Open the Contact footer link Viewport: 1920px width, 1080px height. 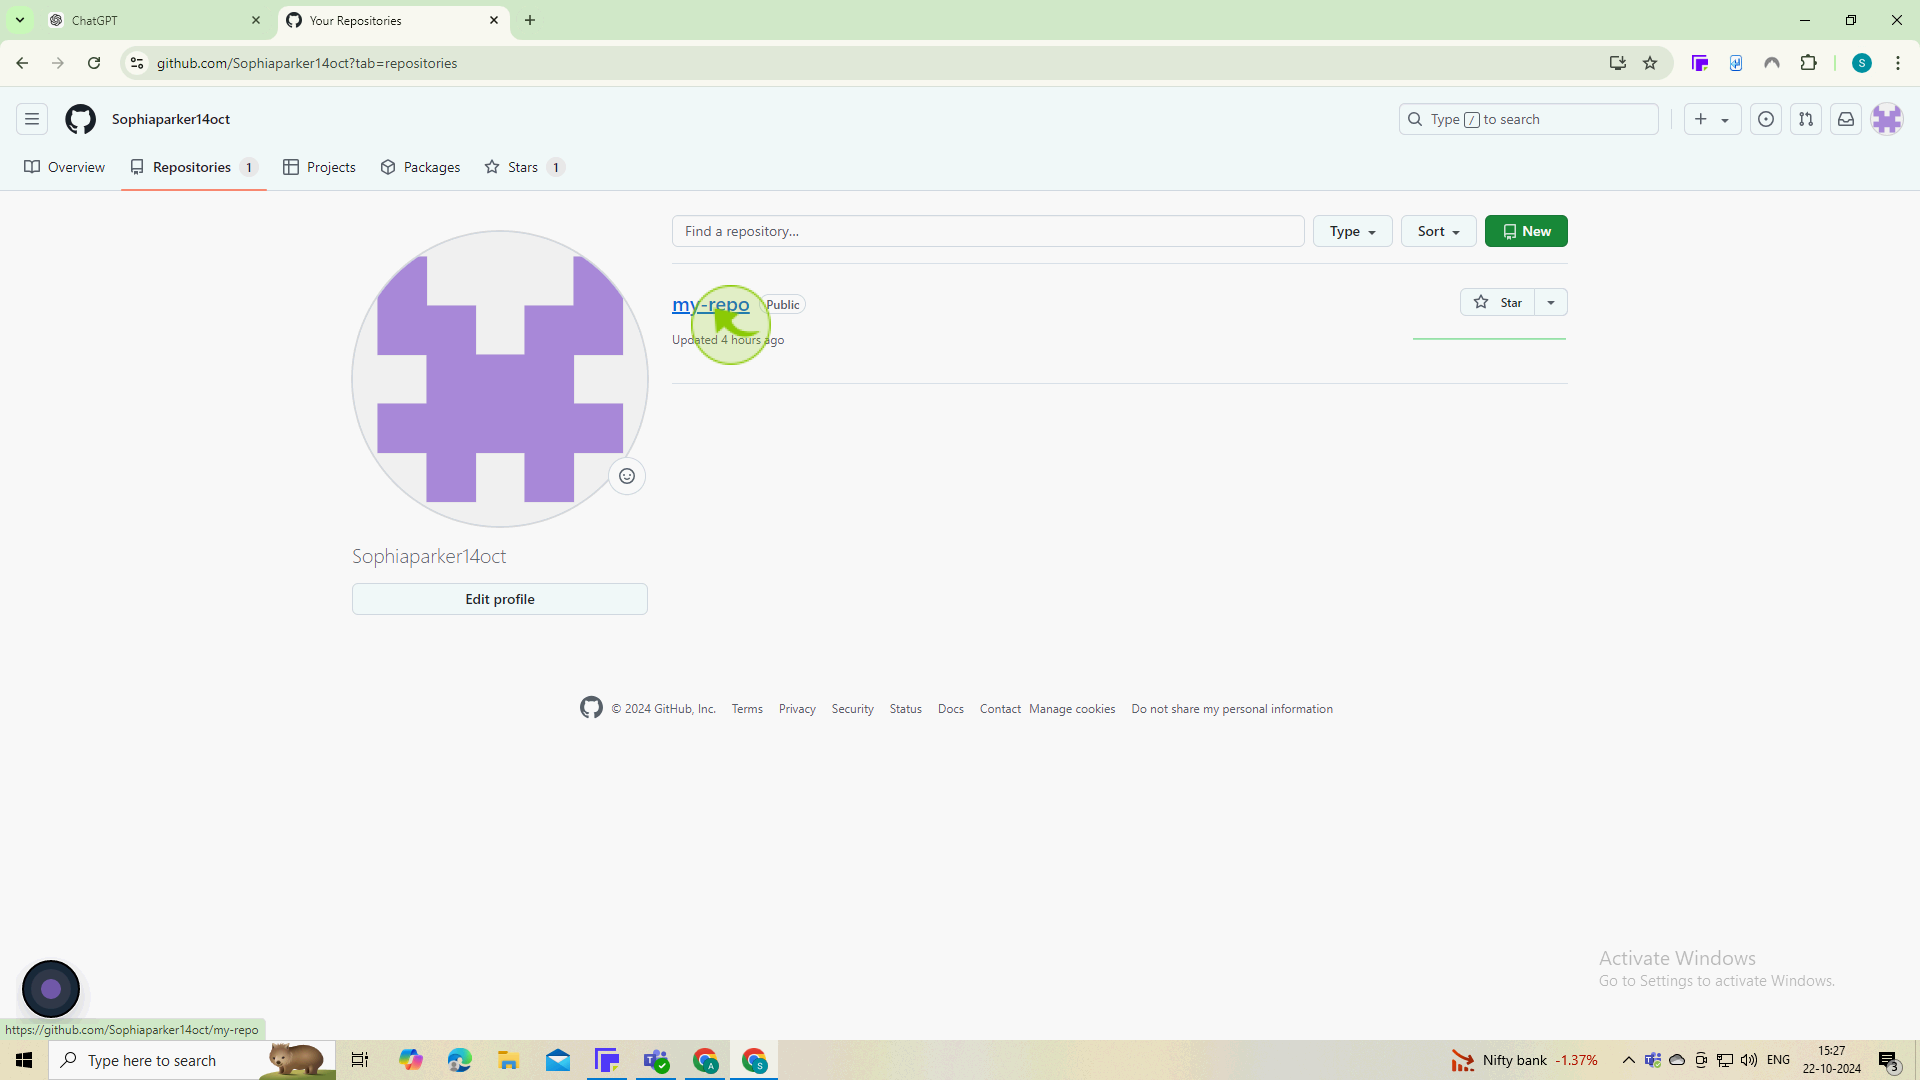click(x=1000, y=709)
